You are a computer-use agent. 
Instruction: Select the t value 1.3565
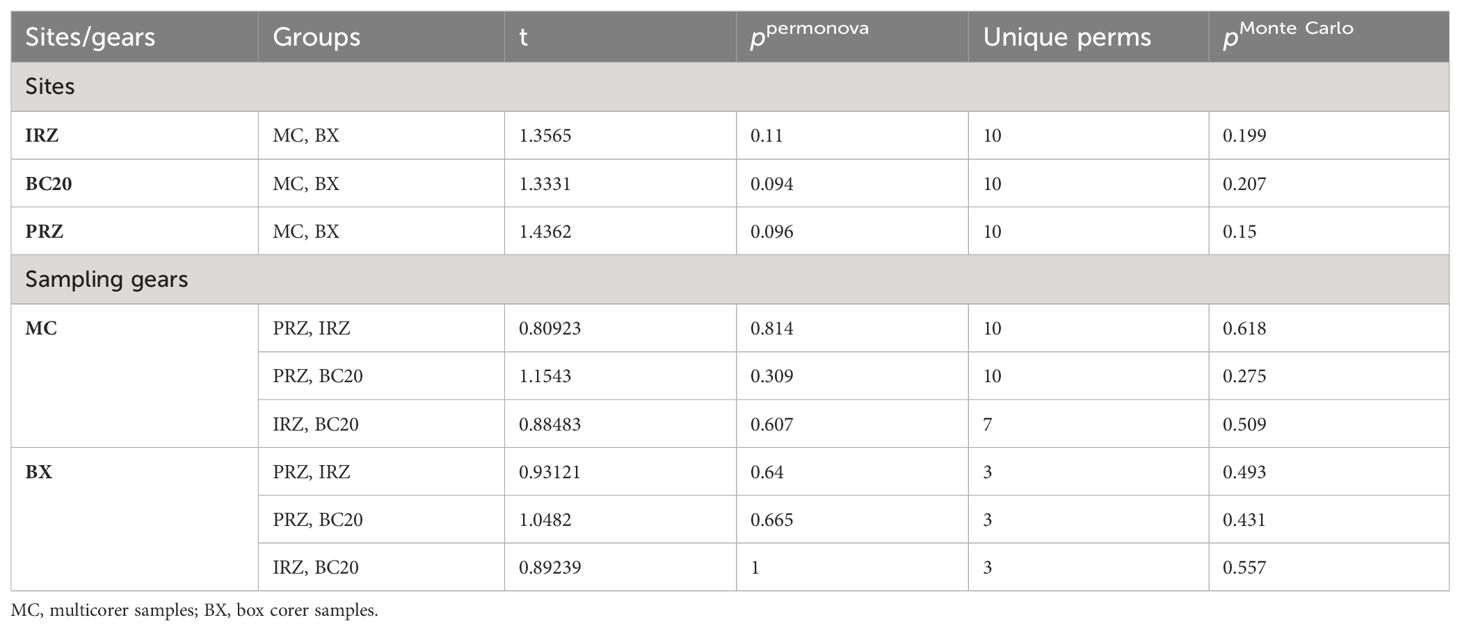coord(545,135)
